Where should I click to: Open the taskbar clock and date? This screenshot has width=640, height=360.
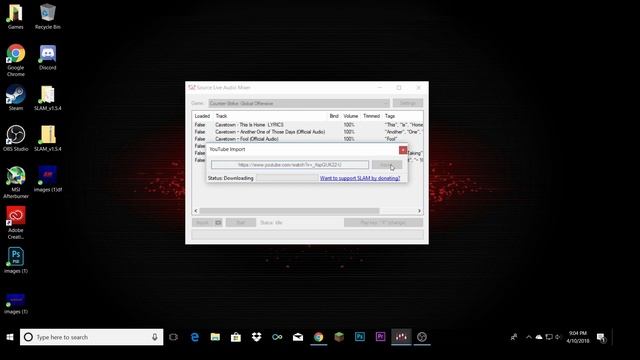click(578, 337)
